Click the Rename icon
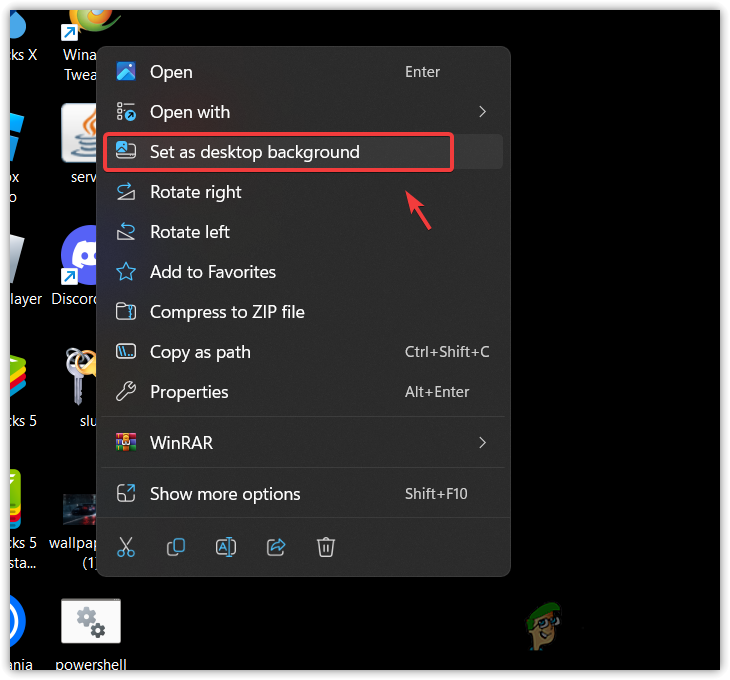This screenshot has width=730, height=680. 226,547
